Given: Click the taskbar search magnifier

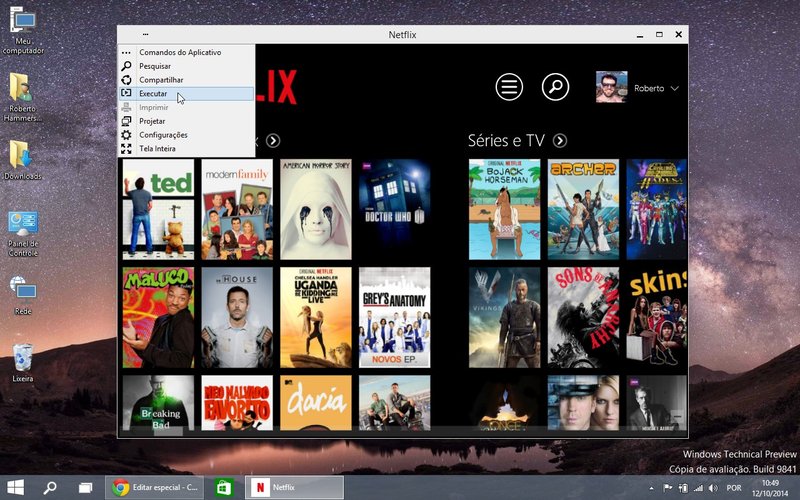Looking at the screenshot, I should pyautogui.click(x=50, y=487).
